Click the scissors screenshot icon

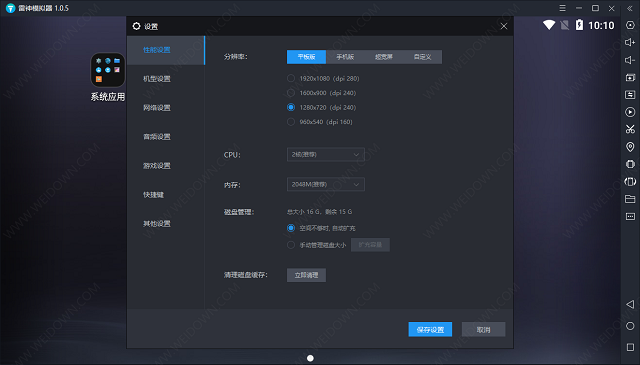[630, 129]
